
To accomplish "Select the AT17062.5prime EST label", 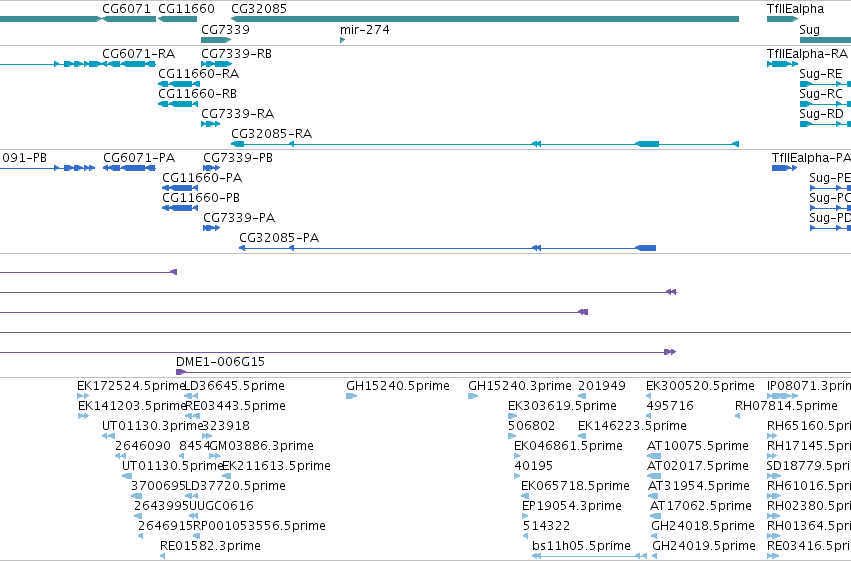I will tap(701, 506).
